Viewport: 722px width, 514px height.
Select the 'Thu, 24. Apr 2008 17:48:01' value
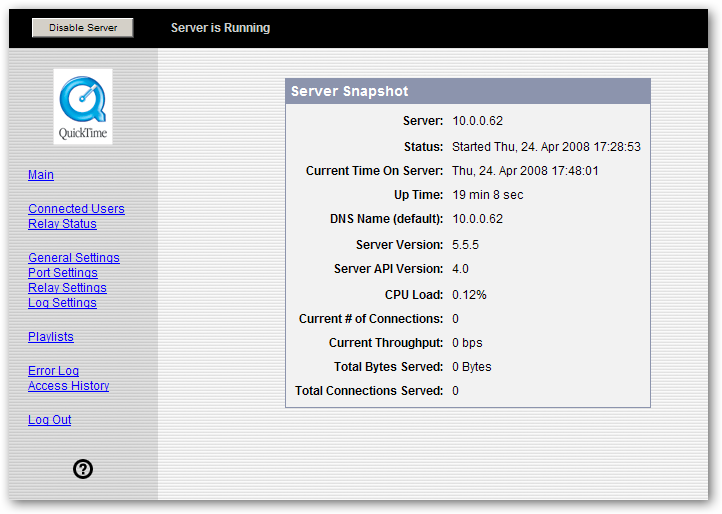tap(525, 171)
